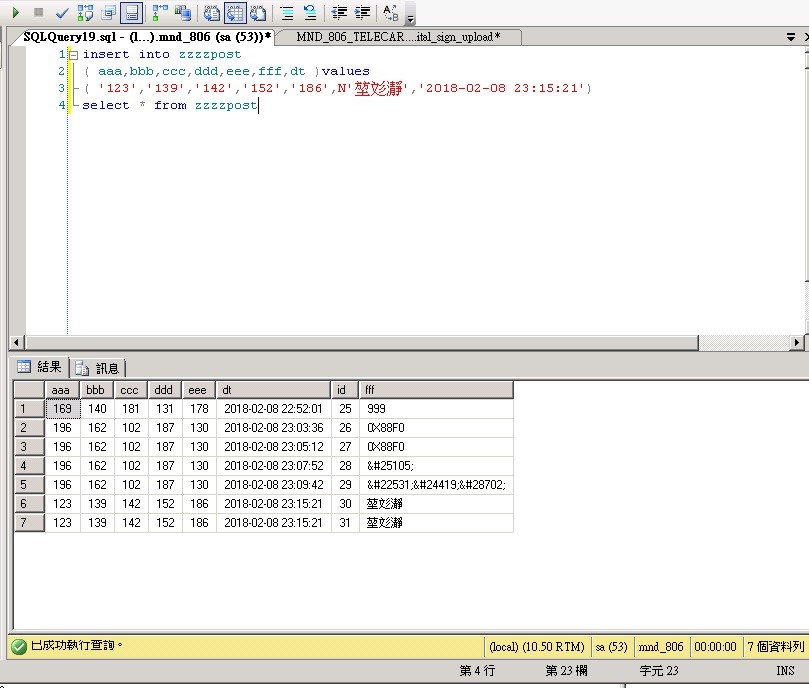Click the zzzzpost table name in line 1
The height and width of the screenshot is (688, 809).
point(210,54)
